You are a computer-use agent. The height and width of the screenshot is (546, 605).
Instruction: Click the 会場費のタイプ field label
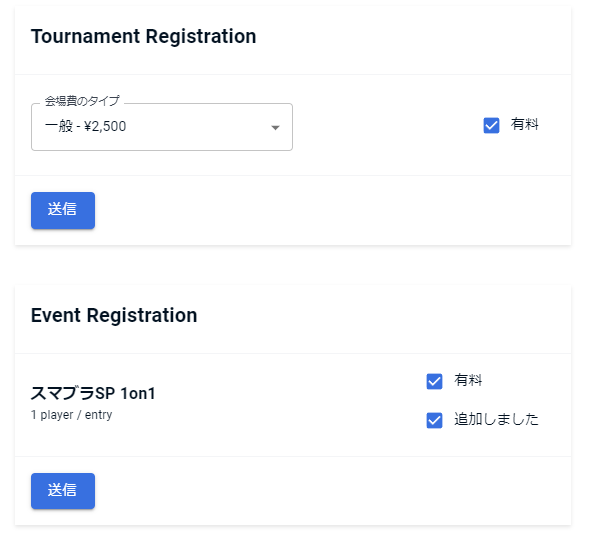[x=82, y=101]
